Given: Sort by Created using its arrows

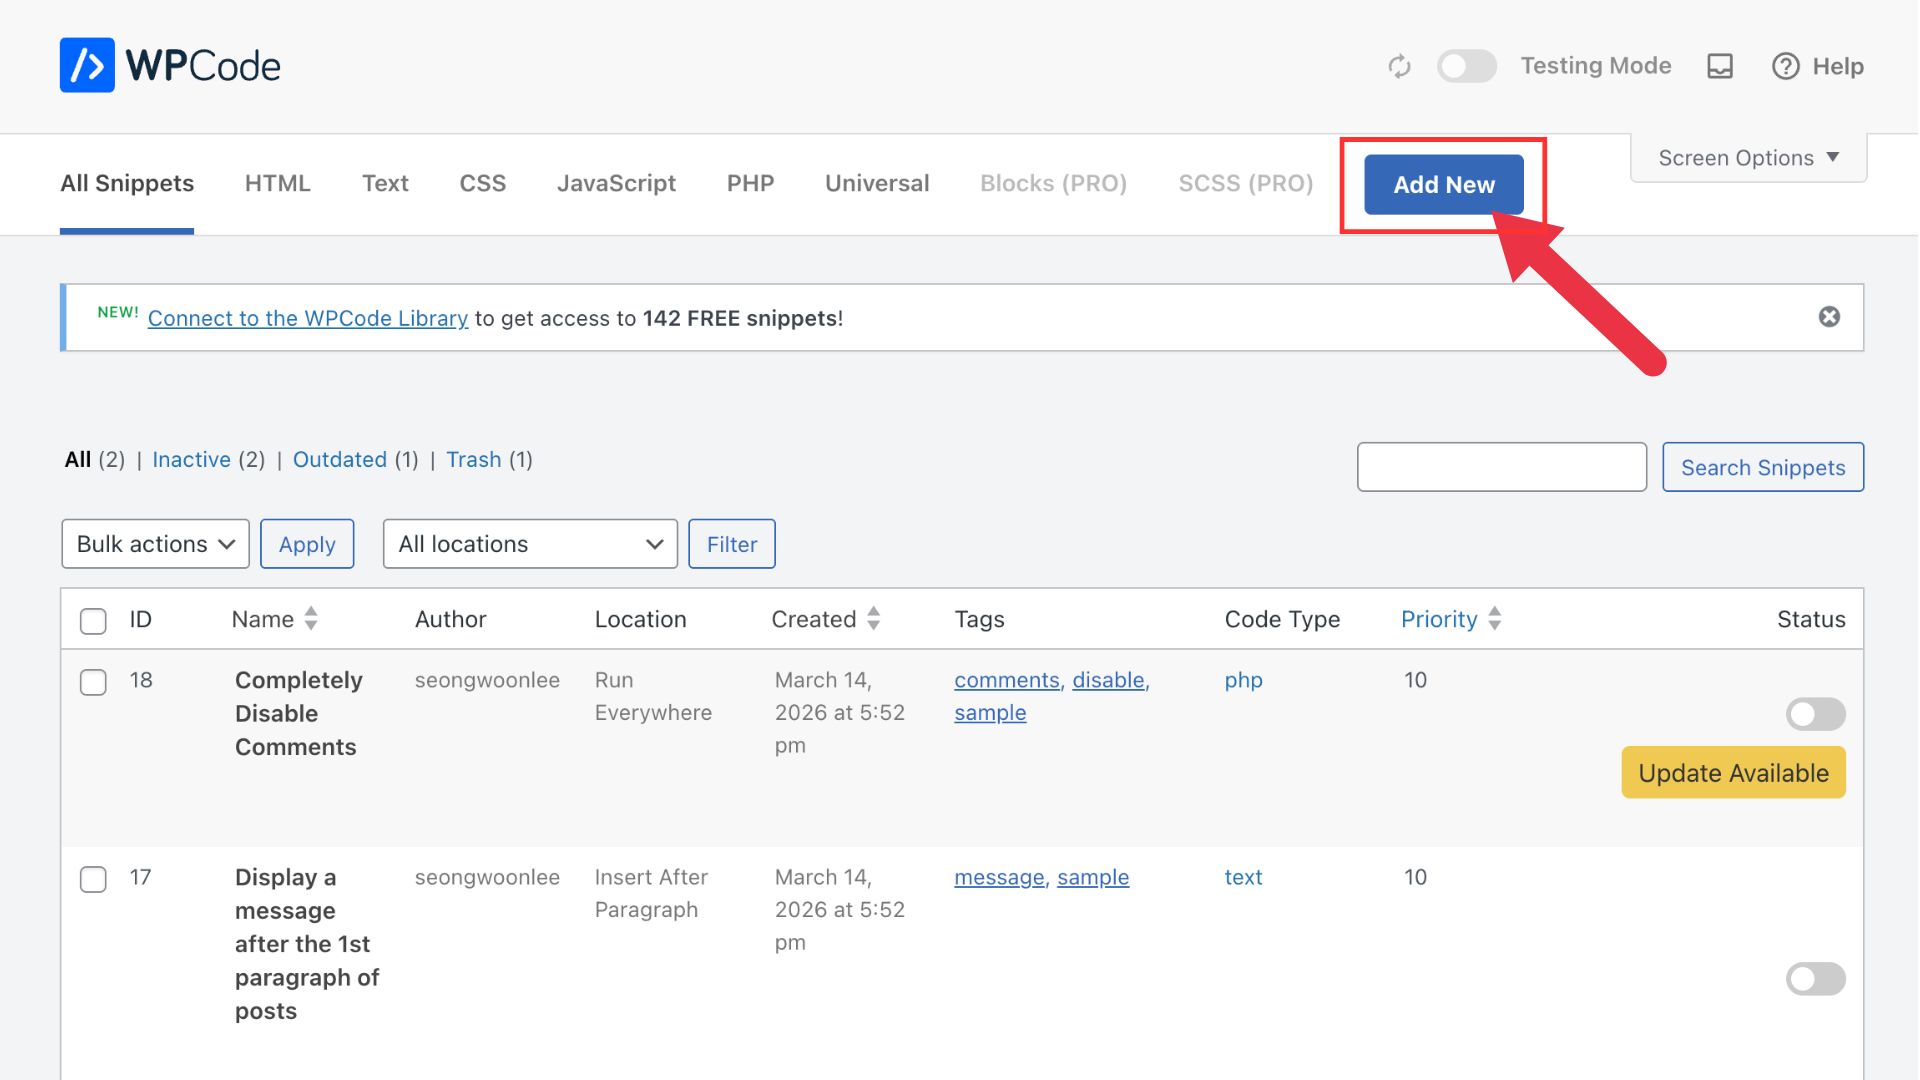Looking at the screenshot, I should [x=874, y=619].
